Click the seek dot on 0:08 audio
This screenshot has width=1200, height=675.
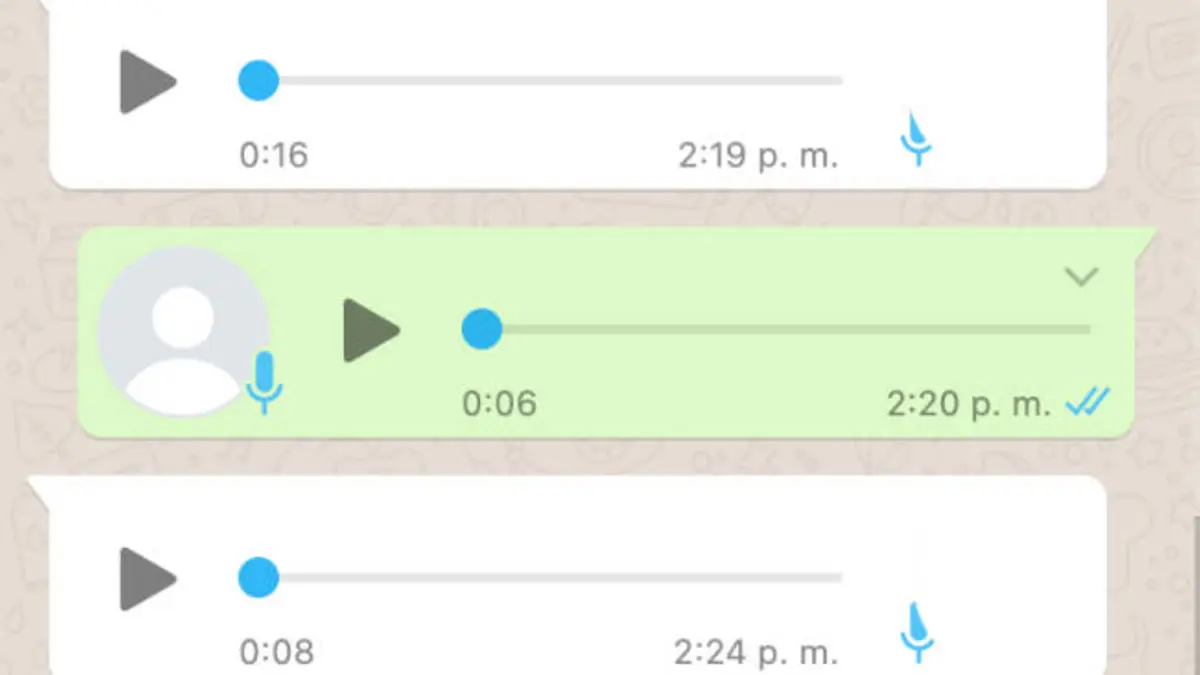point(258,578)
